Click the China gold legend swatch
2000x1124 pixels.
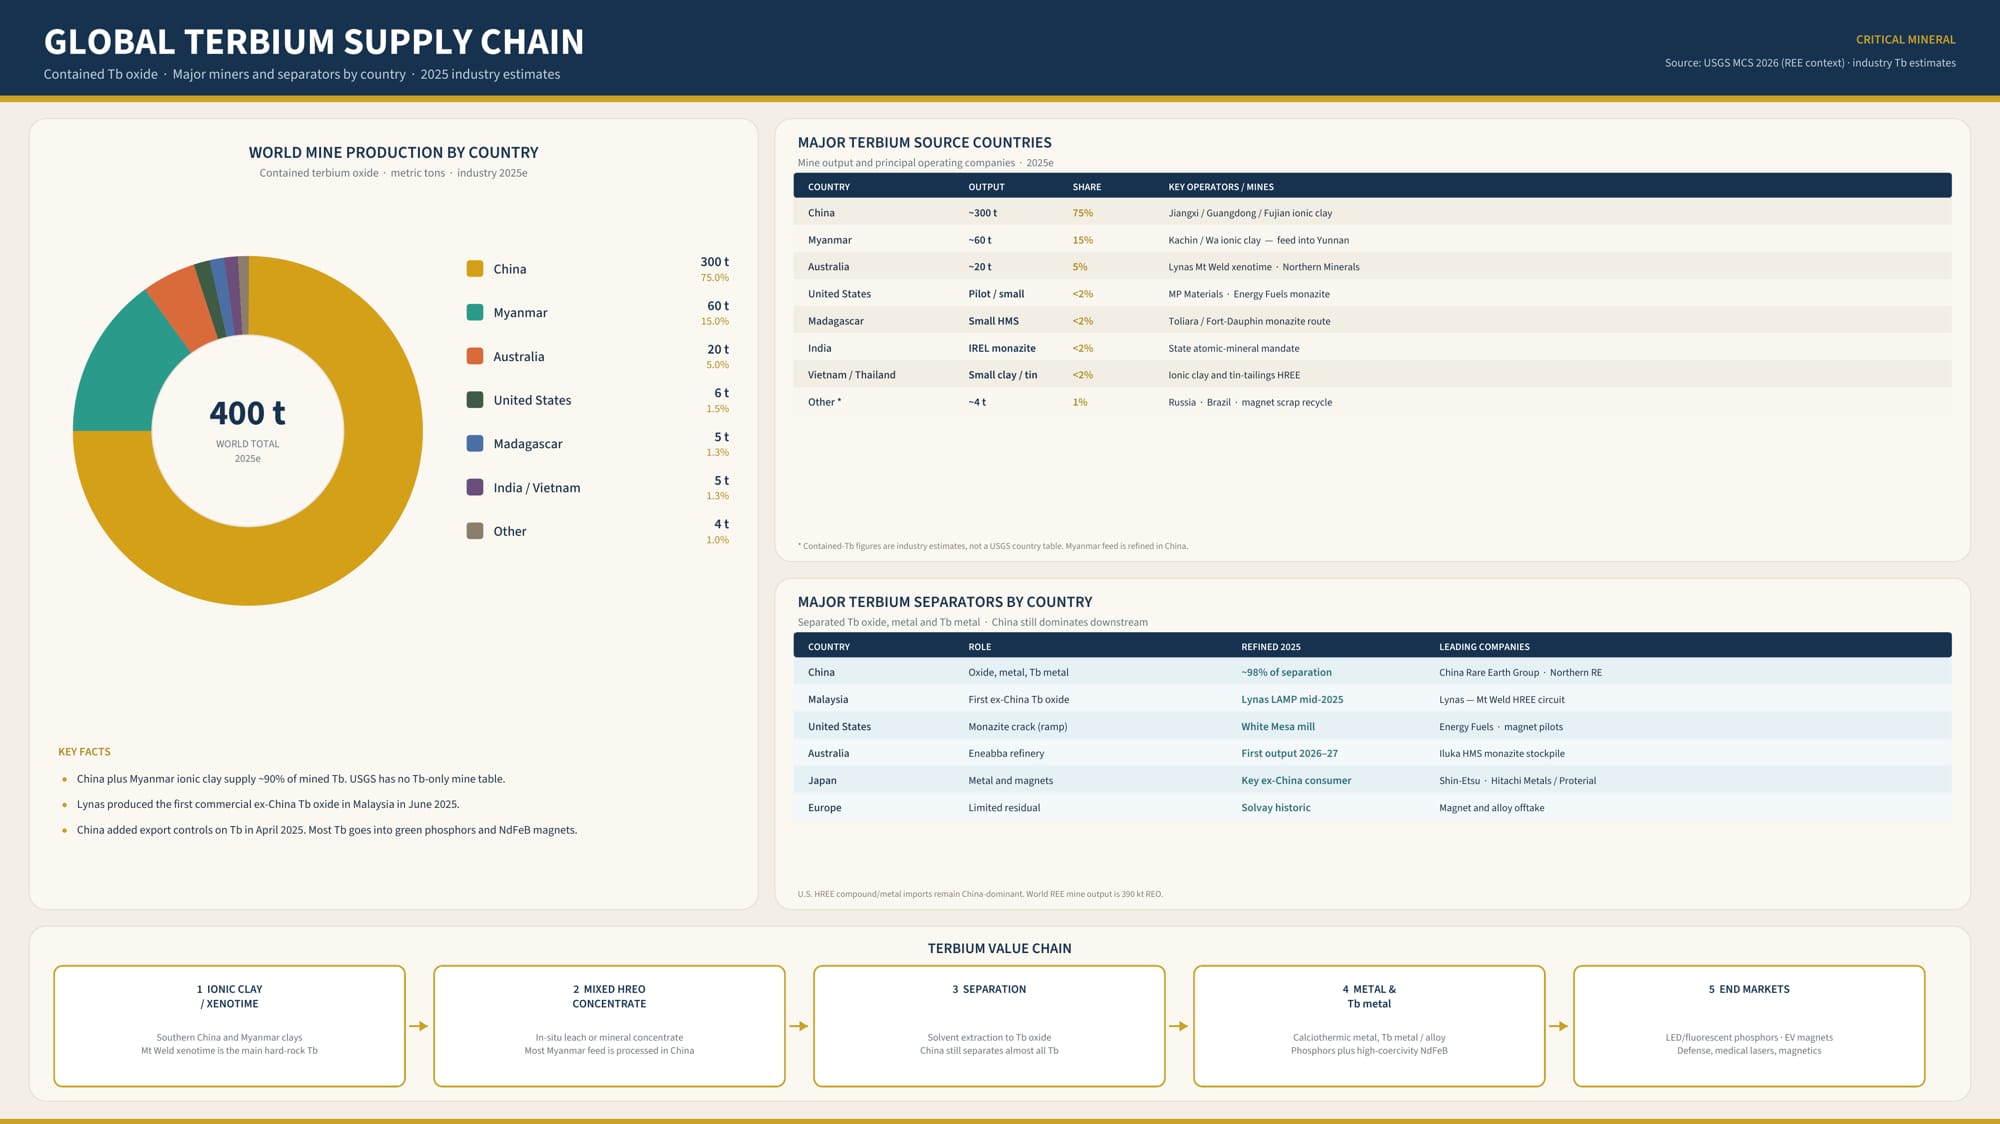[x=475, y=269]
